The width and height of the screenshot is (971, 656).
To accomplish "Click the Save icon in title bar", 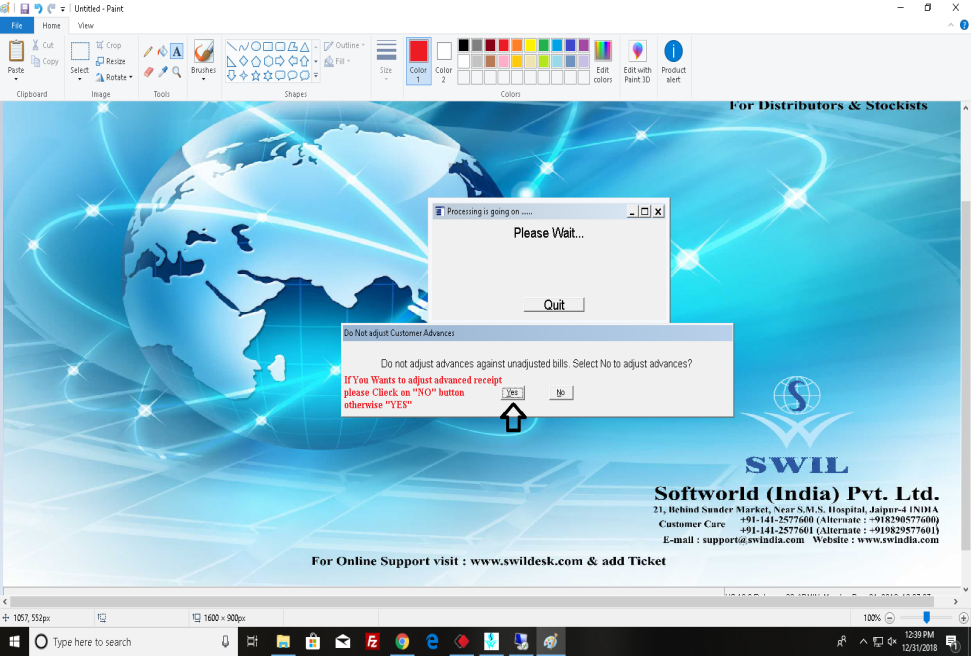I will 24,8.
